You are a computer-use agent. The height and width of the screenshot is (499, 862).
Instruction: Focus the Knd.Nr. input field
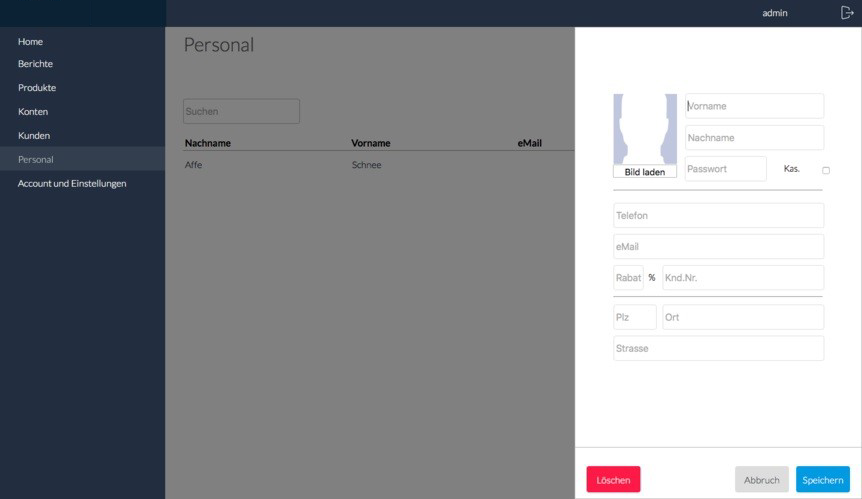pyautogui.click(x=743, y=278)
